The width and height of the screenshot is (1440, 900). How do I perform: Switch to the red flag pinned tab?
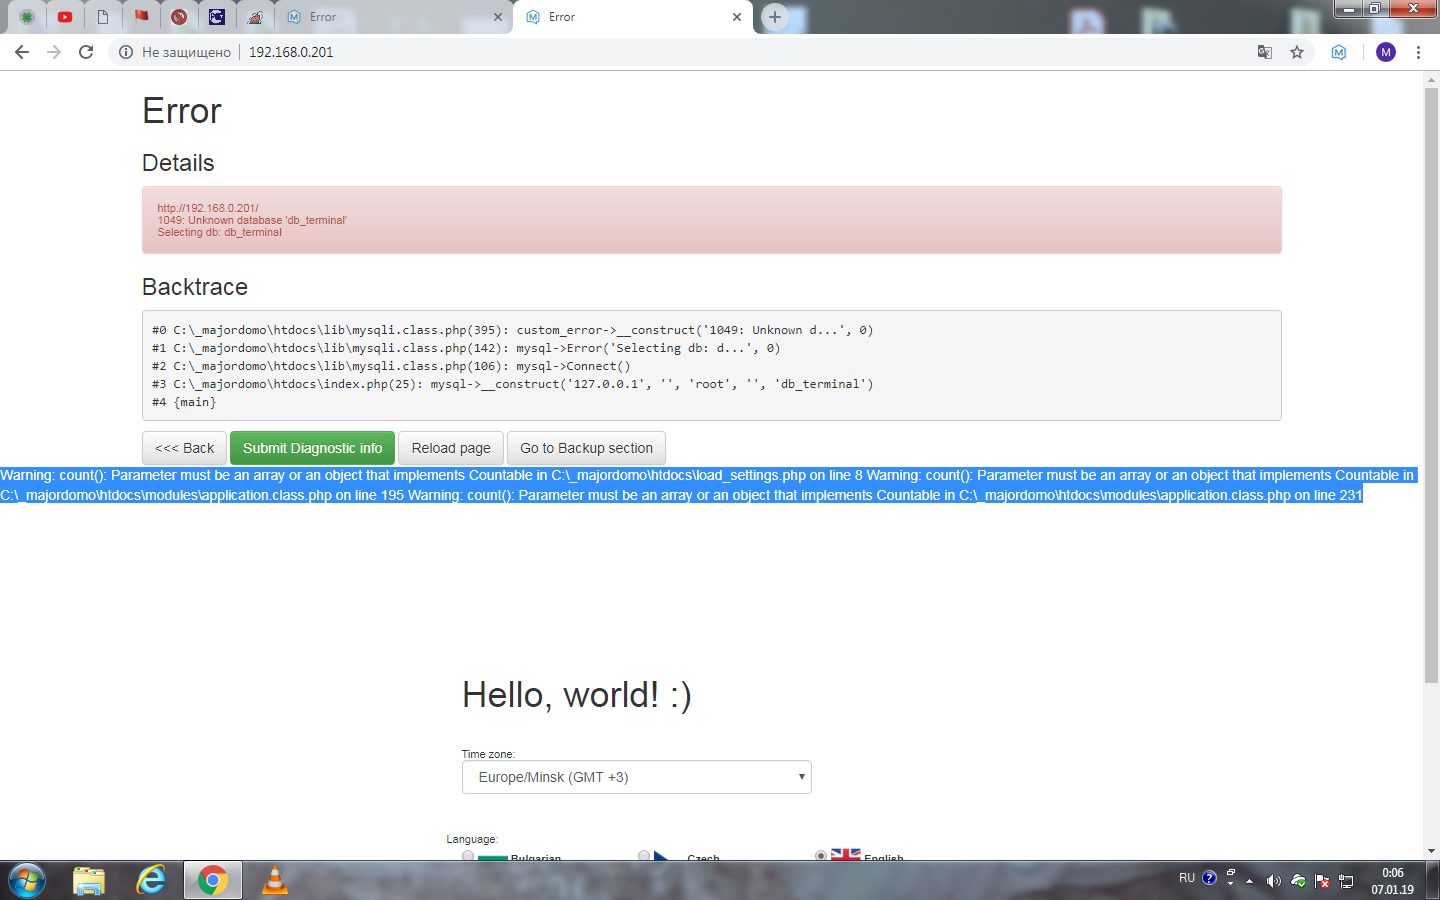(141, 17)
